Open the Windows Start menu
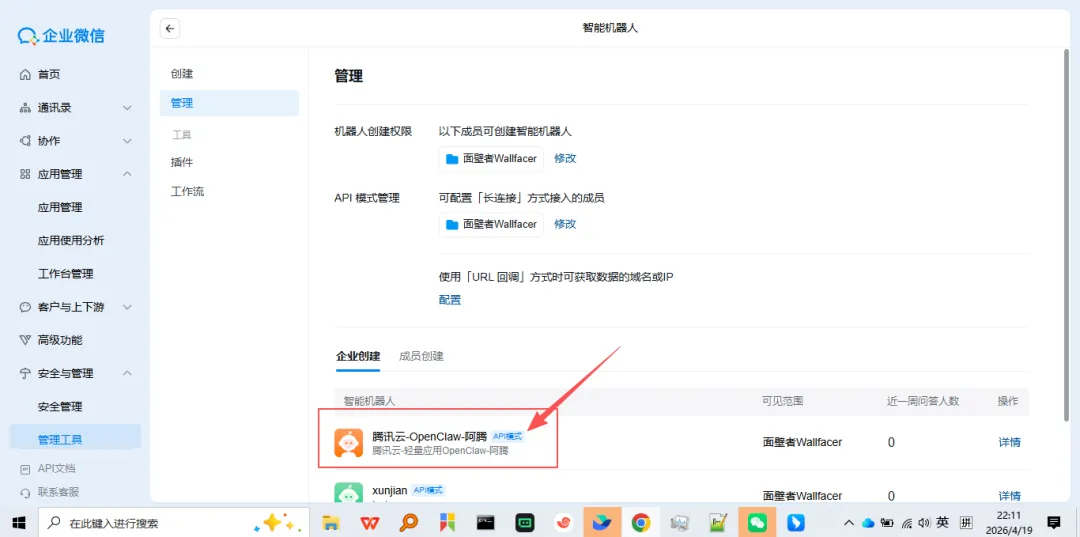1080x537 pixels. [x=19, y=523]
